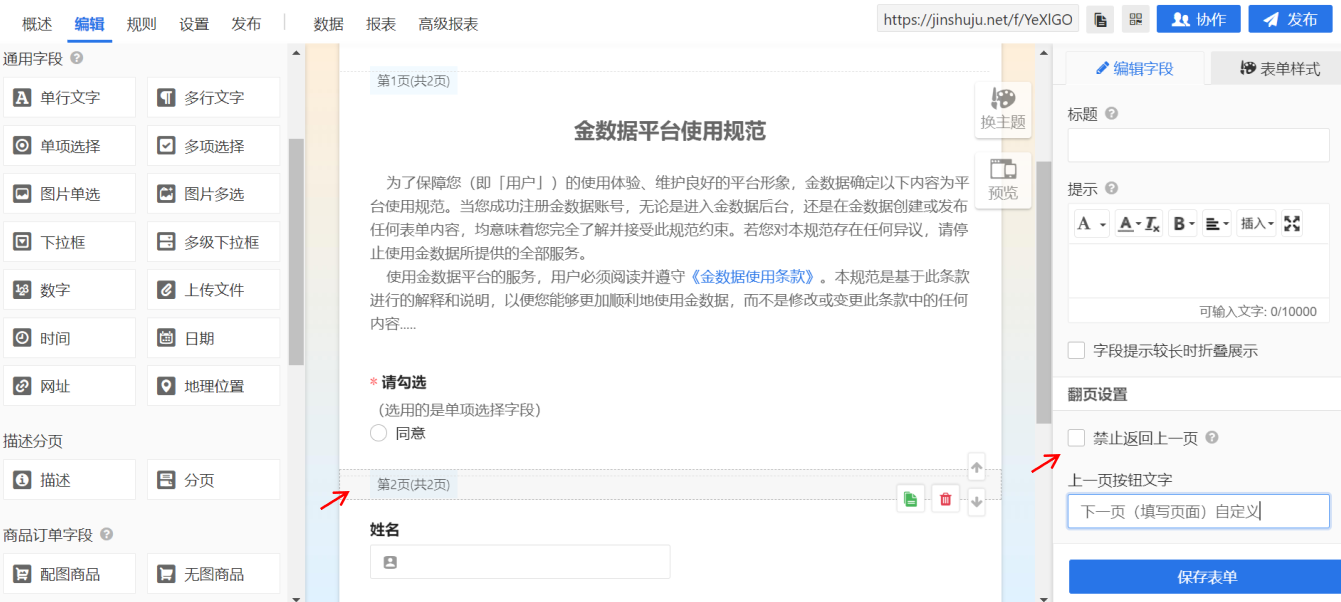Switch to the 表单样式 panel tab
This screenshot has width=1341, height=602.
[x=1276, y=68]
